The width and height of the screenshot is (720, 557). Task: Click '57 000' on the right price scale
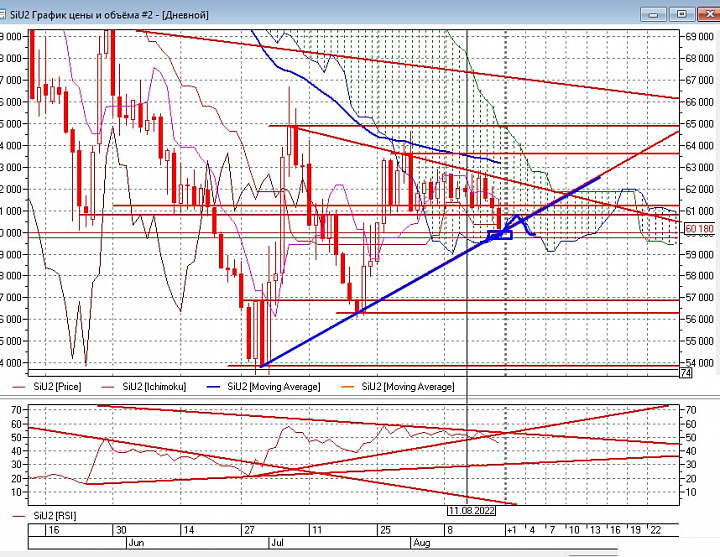[x=699, y=298]
